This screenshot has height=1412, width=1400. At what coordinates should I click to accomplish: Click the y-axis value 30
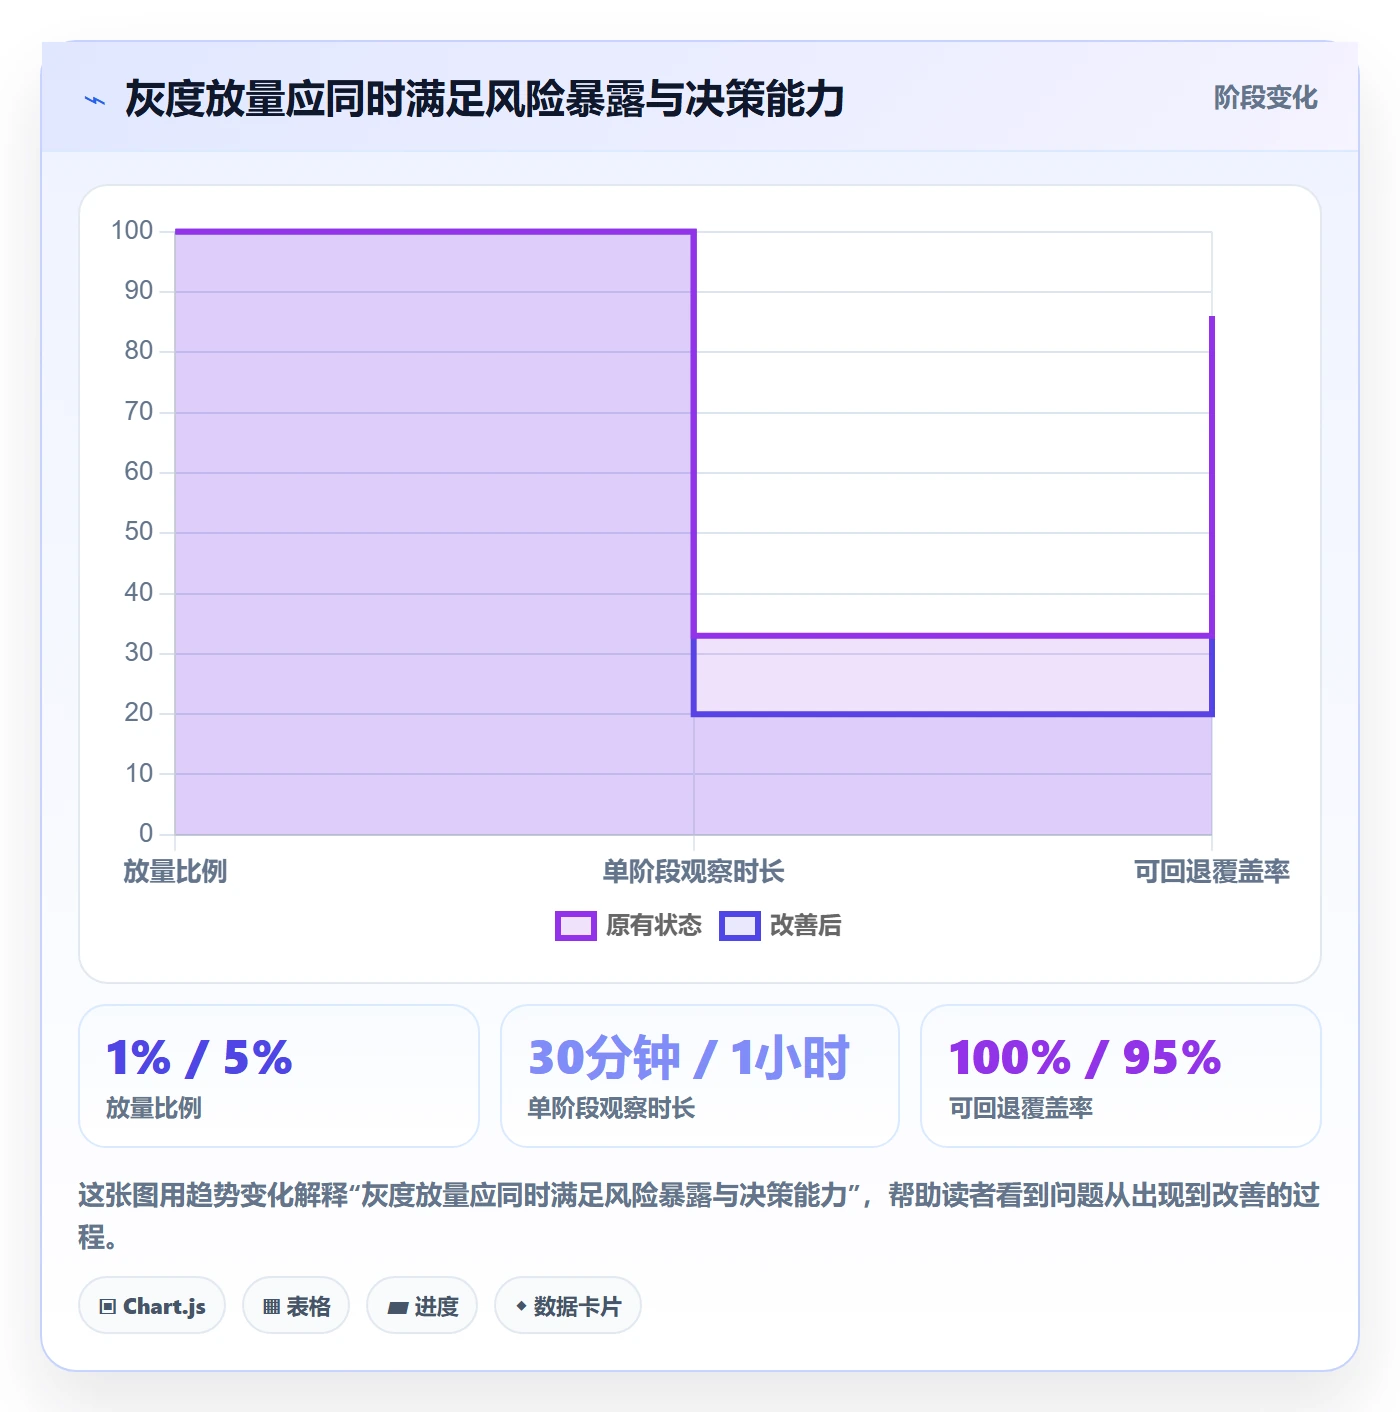coord(139,653)
